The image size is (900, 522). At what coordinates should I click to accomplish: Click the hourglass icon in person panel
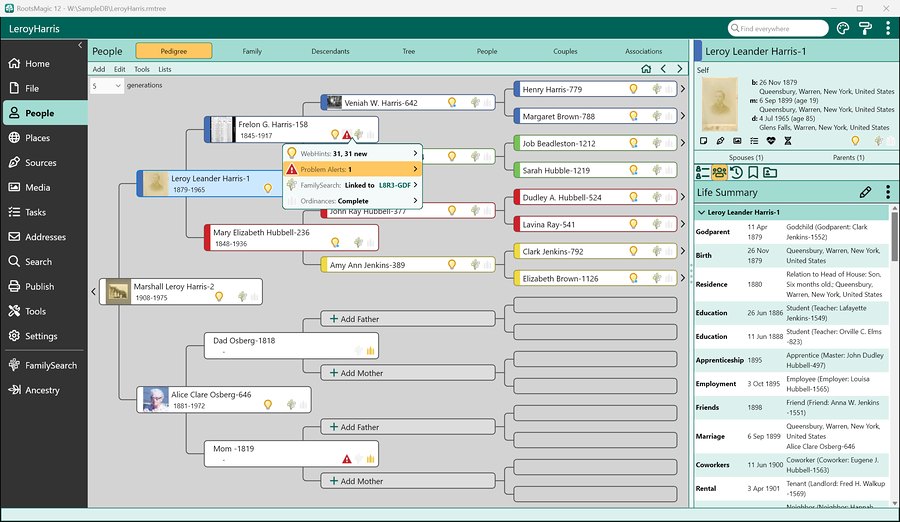click(x=788, y=141)
